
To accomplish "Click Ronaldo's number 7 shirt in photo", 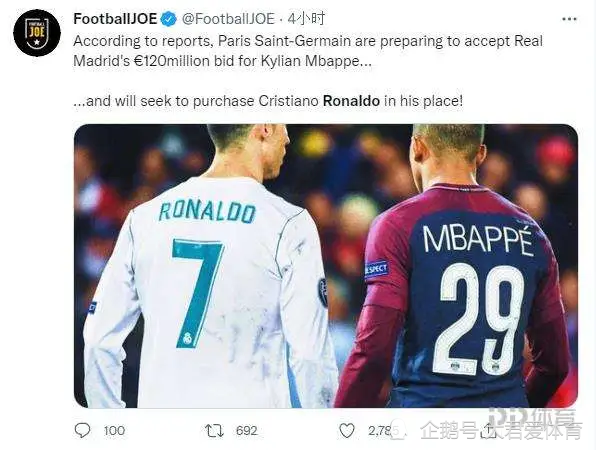I will click(205, 289).
